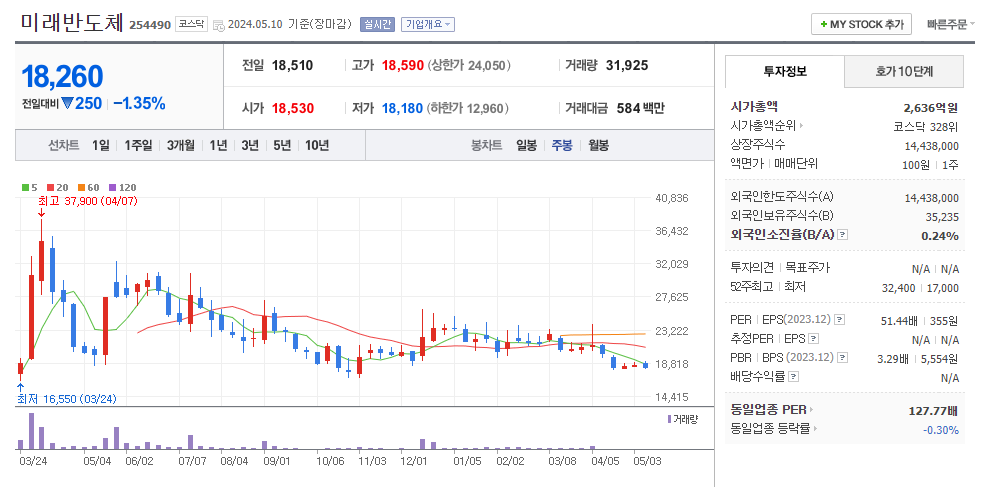Click the tallest volume bar near 03/24
The image size is (989, 487).
[31, 431]
